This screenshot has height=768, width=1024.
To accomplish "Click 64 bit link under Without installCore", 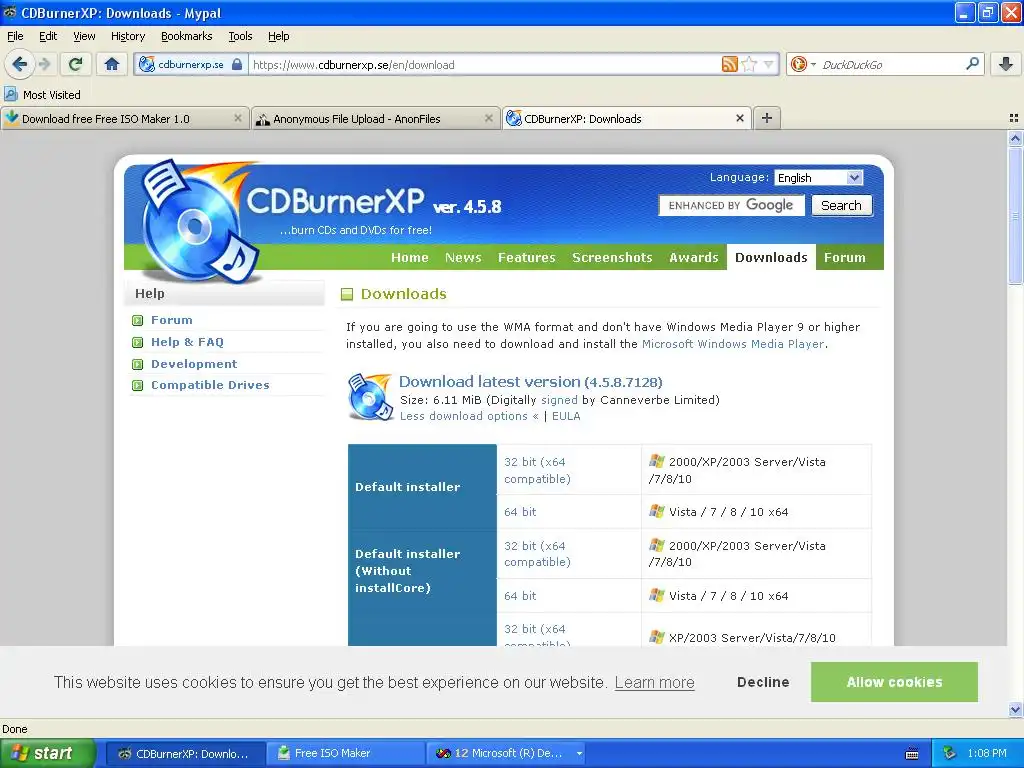I will click(x=520, y=596).
